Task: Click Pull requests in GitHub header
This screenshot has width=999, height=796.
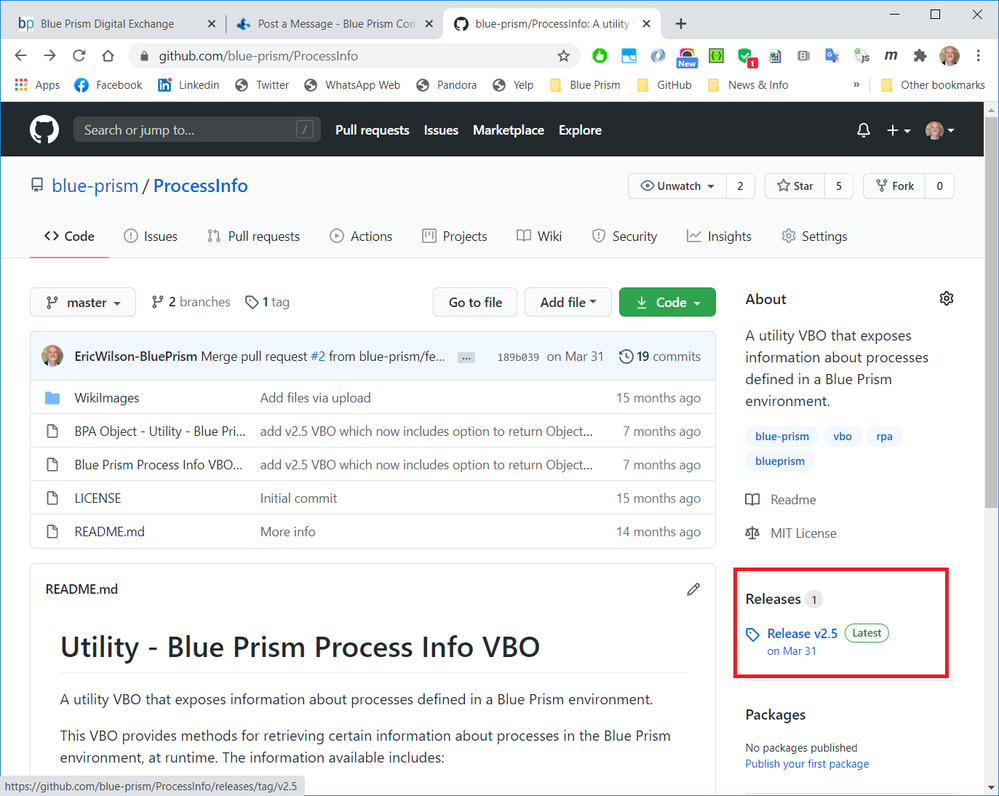Action: (373, 130)
